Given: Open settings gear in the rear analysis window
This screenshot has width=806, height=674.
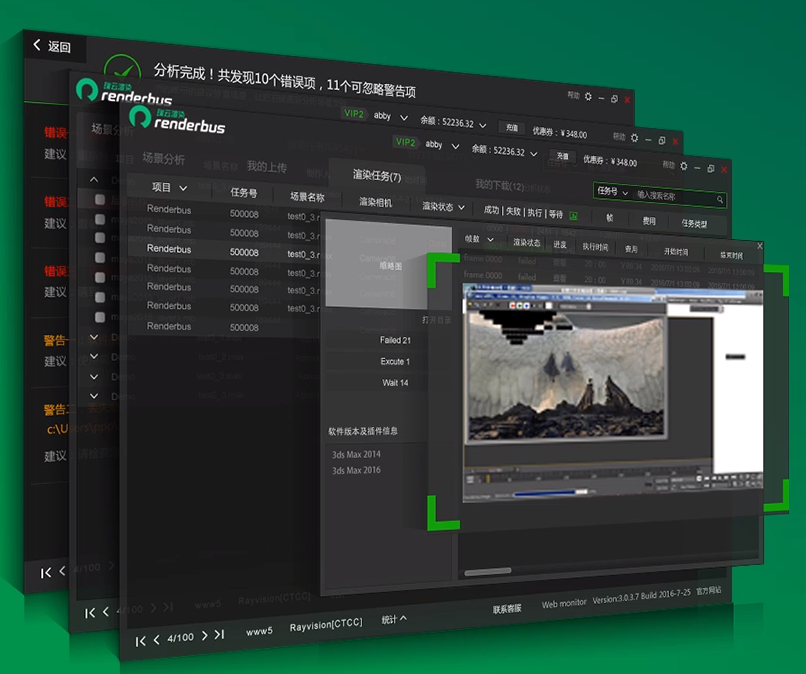Looking at the screenshot, I should (588, 97).
